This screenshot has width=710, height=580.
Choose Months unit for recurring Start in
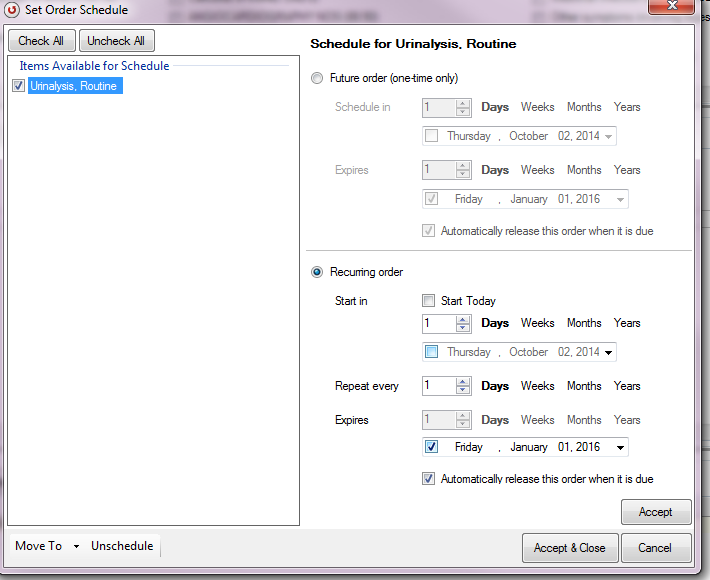coord(584,323)
